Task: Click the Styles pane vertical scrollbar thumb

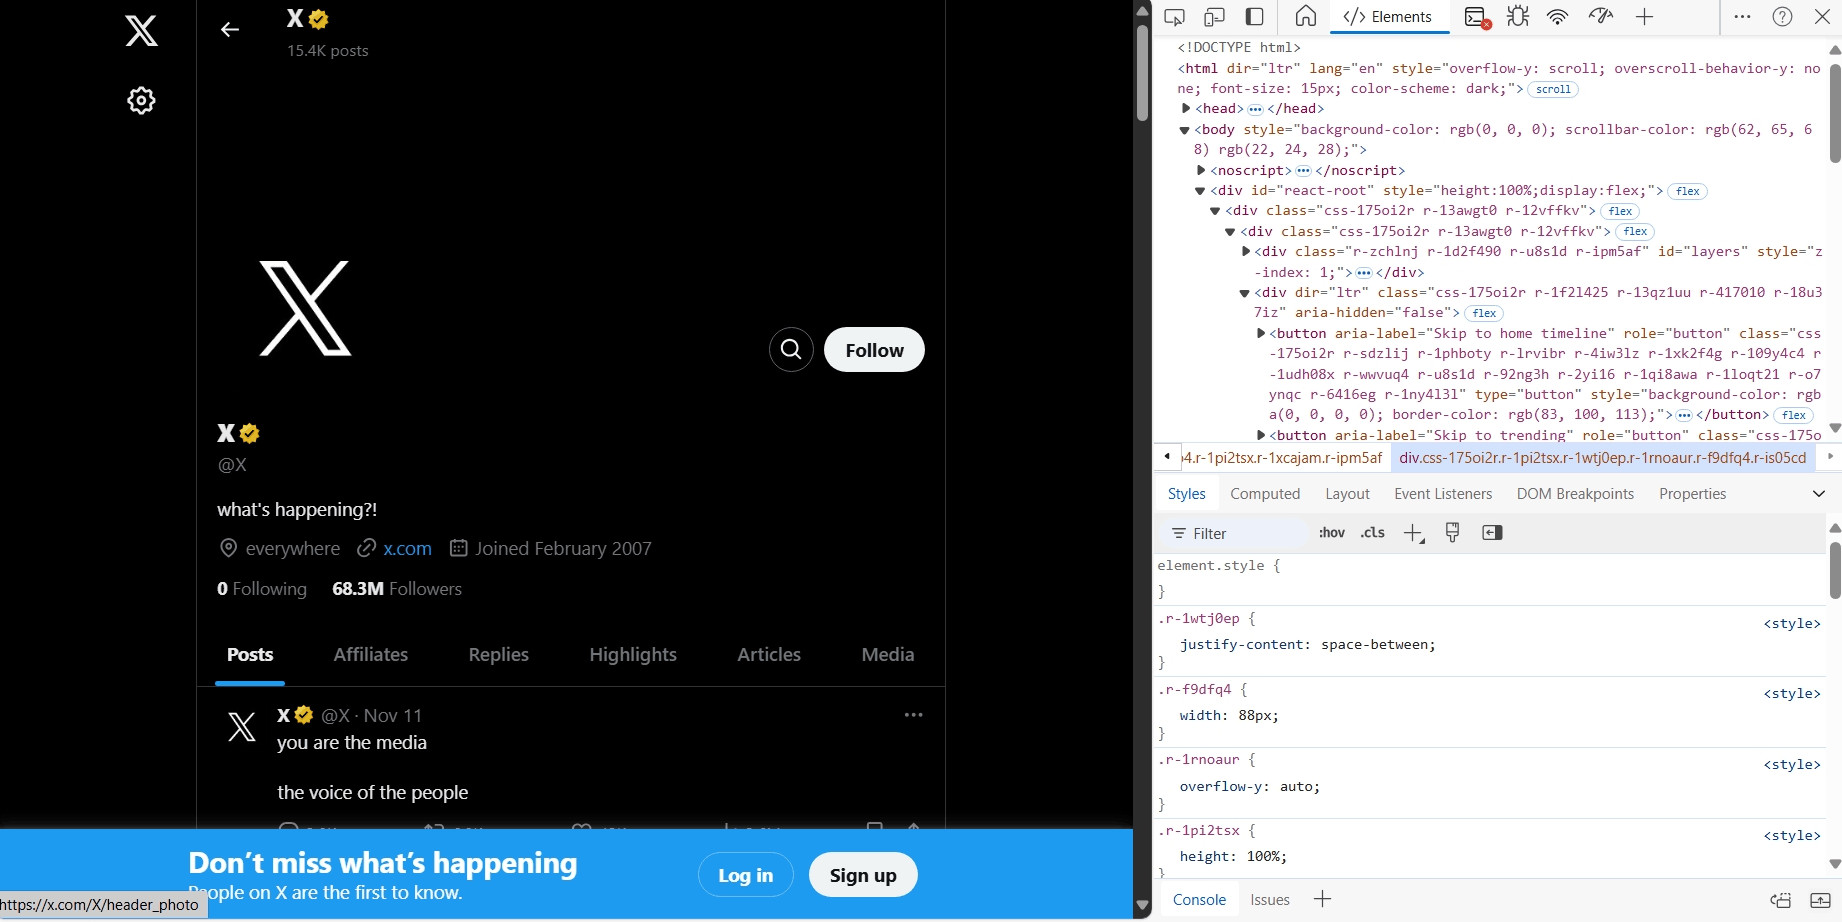Action: [x=1835, y=569]
